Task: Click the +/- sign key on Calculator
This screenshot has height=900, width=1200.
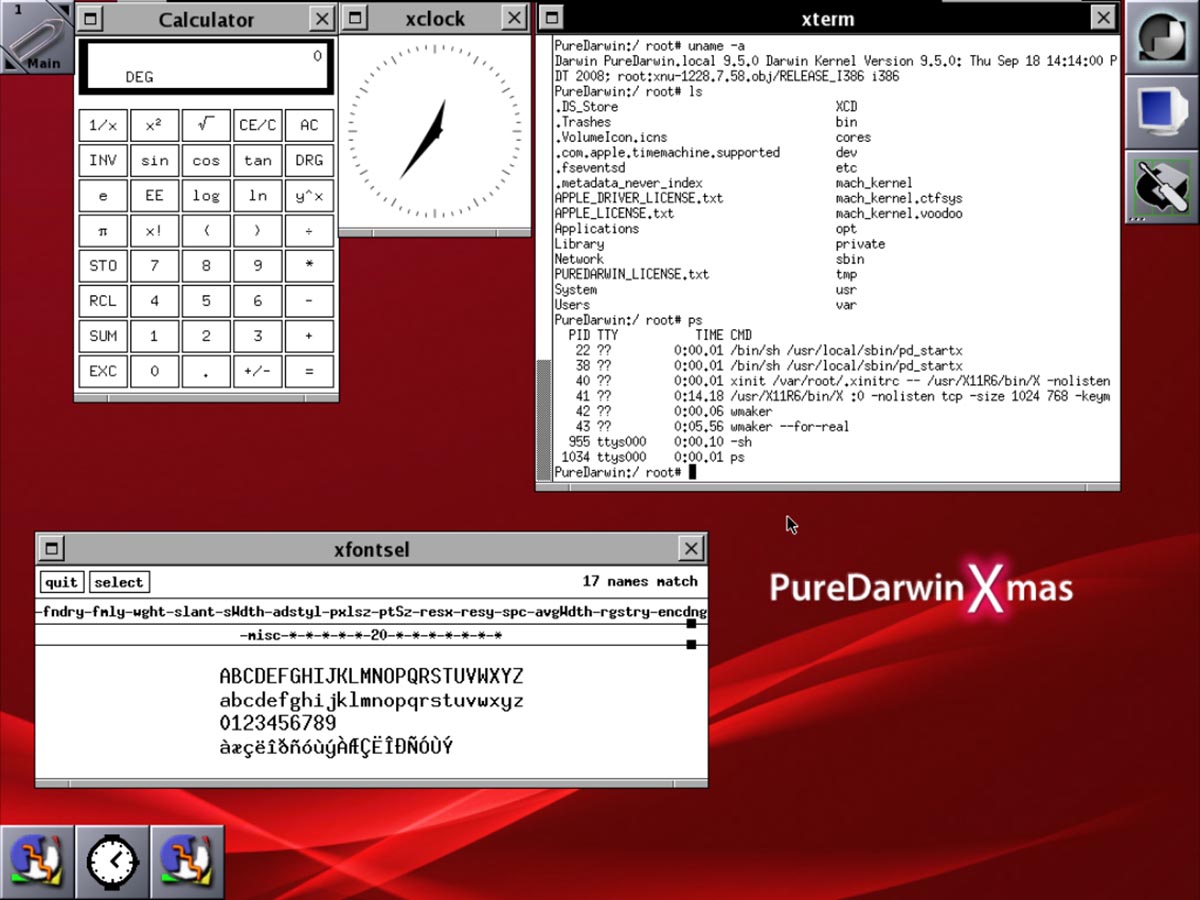Action: (257, 371)
